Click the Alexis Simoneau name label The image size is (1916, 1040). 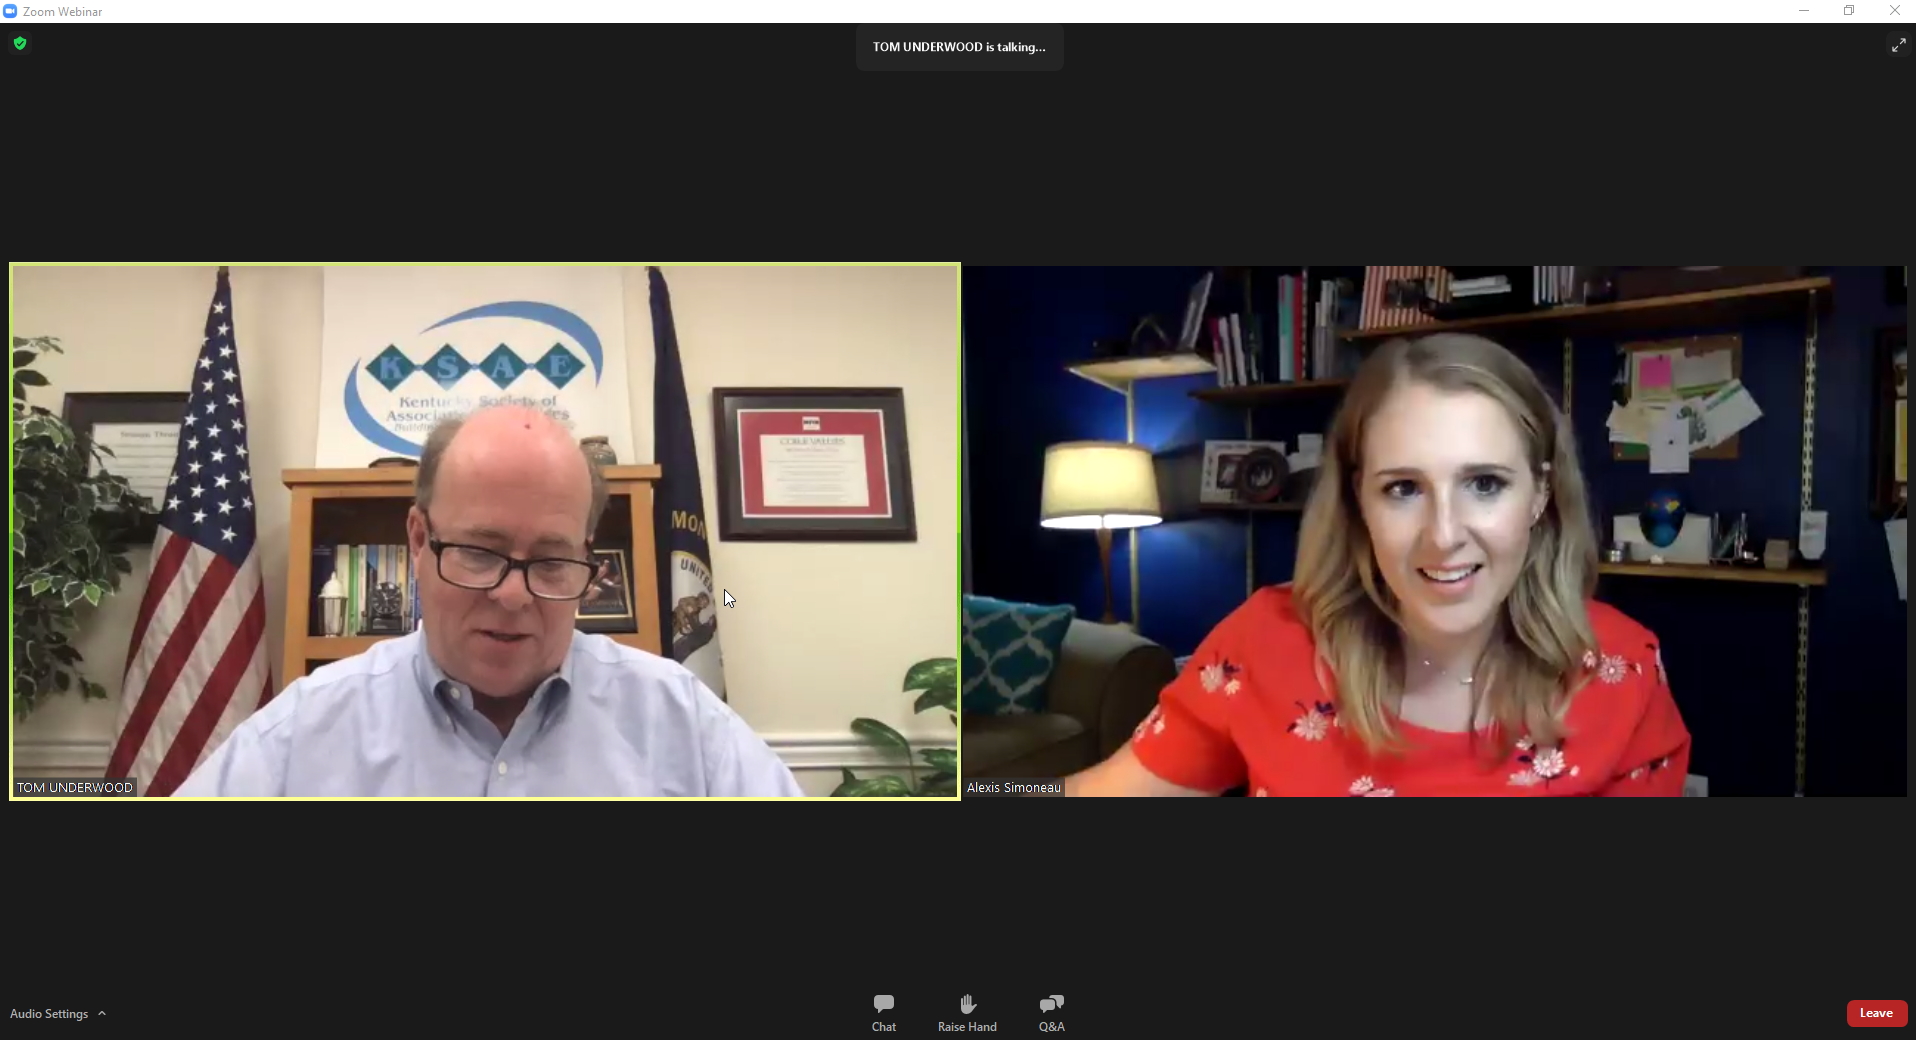click(x=1013, y=788)
